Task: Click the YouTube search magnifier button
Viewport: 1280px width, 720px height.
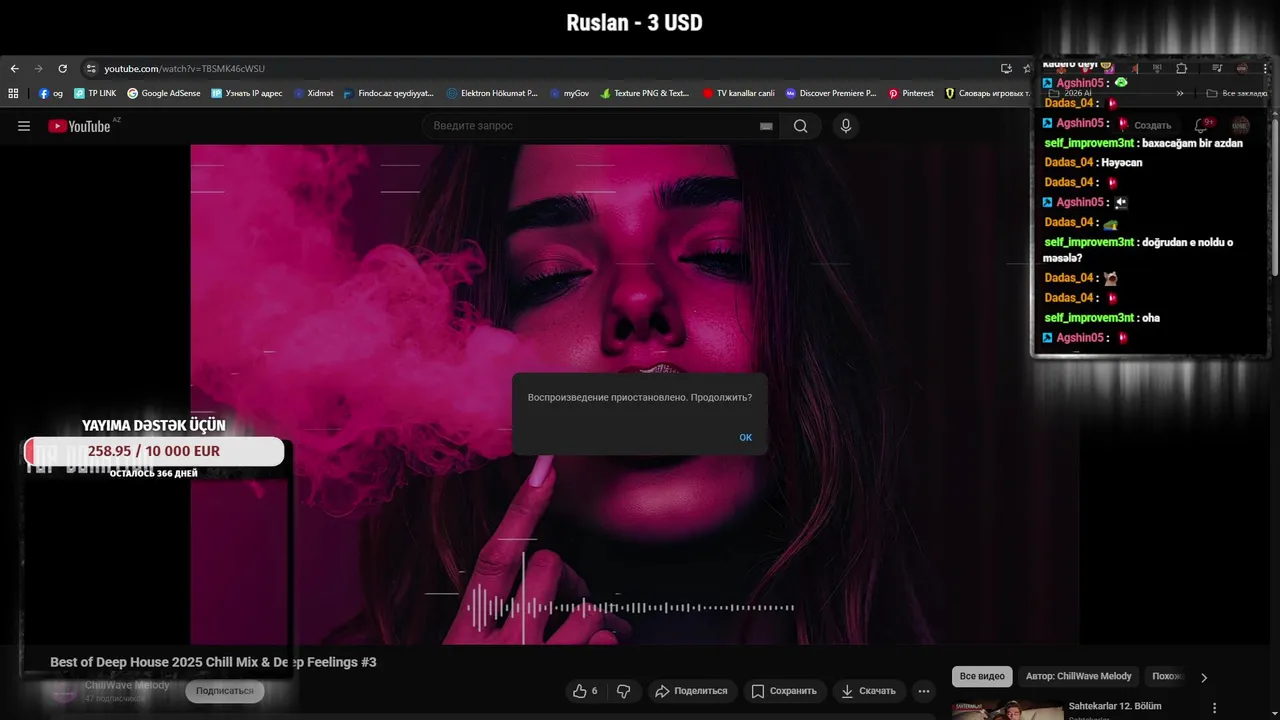Action: pos(800,126)
